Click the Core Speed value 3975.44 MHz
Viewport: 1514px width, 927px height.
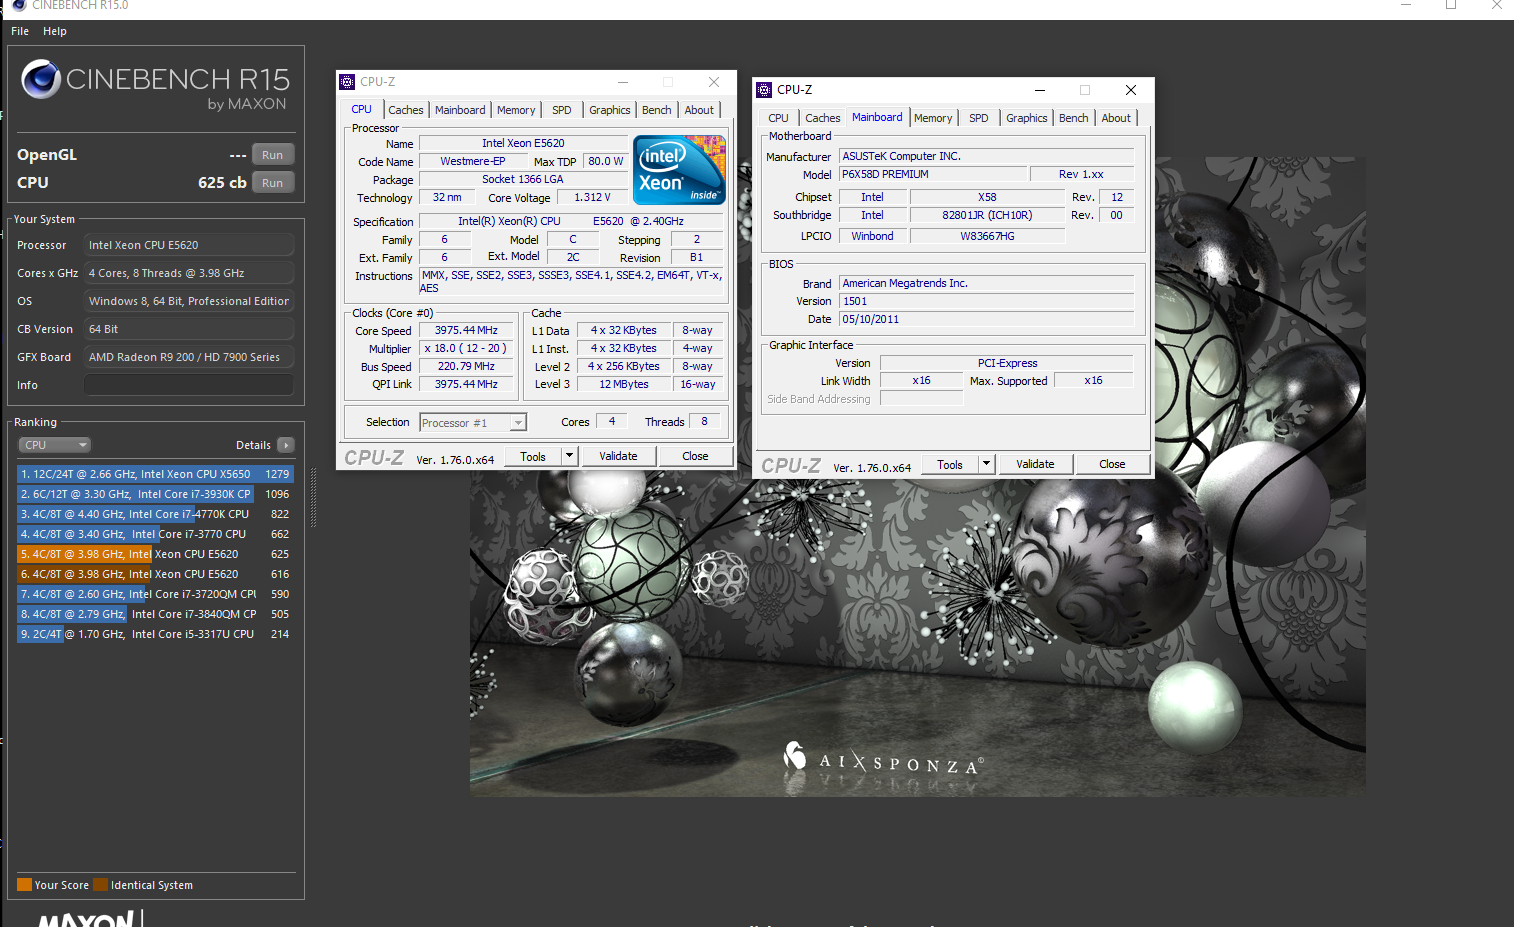click(x=466, y=330)
